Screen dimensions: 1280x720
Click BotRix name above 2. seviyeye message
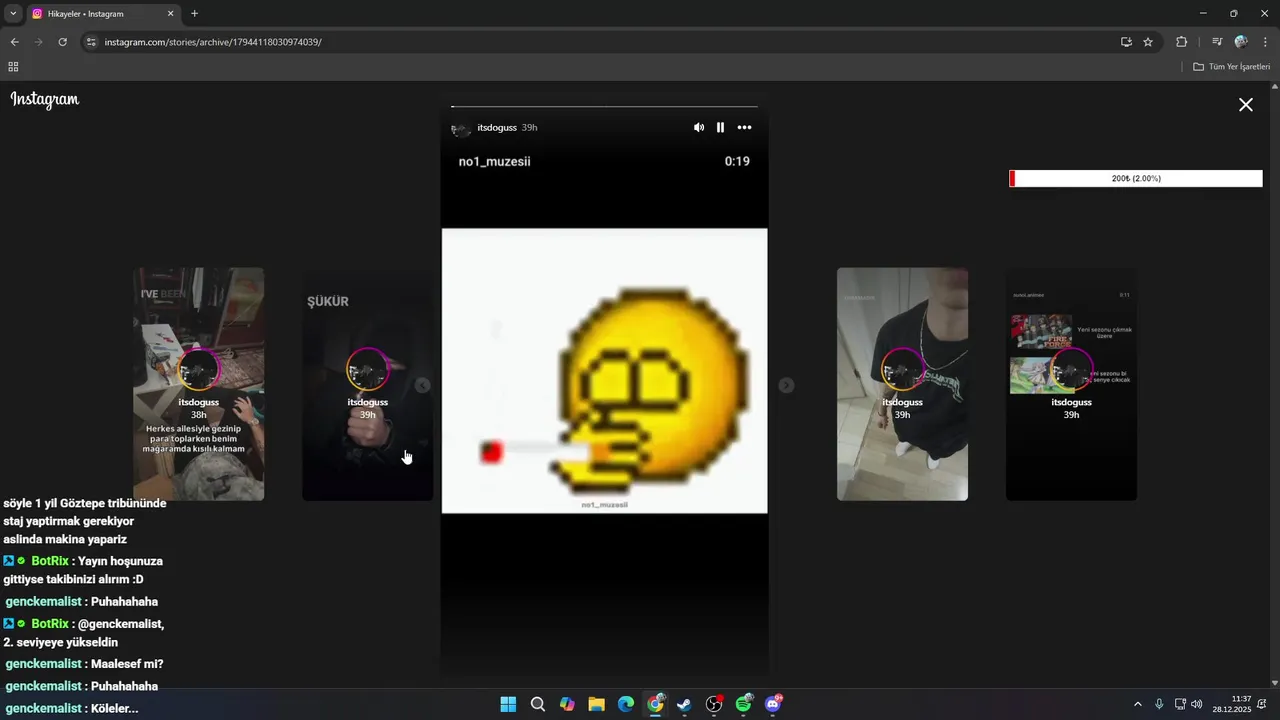tap(50, 624)
